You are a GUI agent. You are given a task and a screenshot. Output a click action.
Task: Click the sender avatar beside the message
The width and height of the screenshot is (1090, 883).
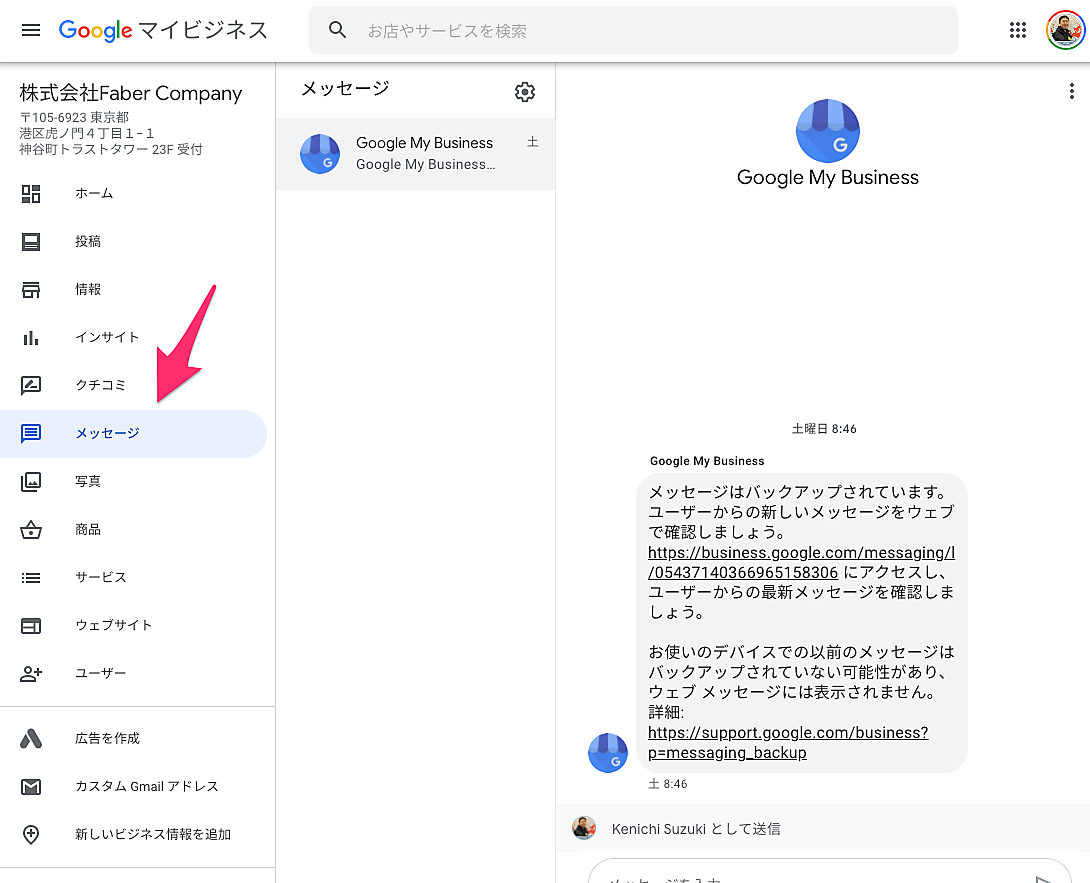coord(608,752)
